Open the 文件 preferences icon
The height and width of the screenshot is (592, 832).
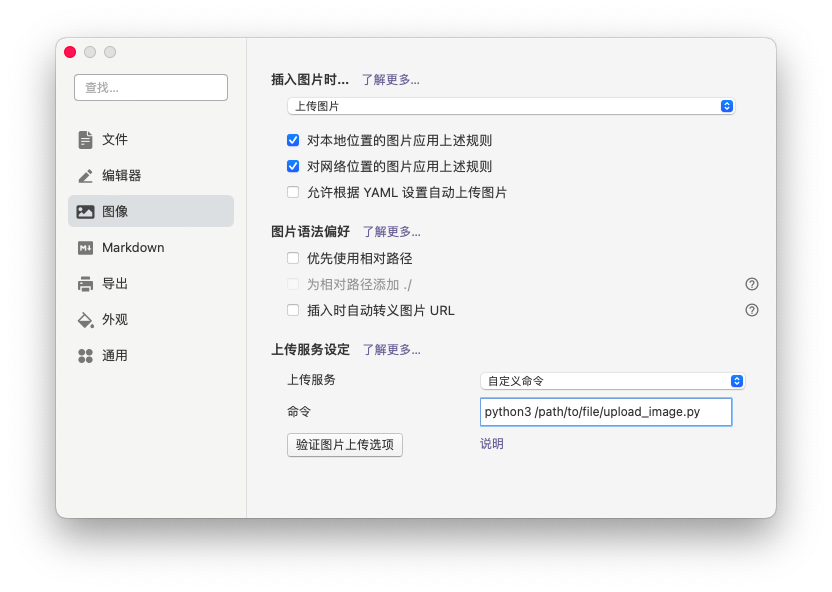click(85, 140)
